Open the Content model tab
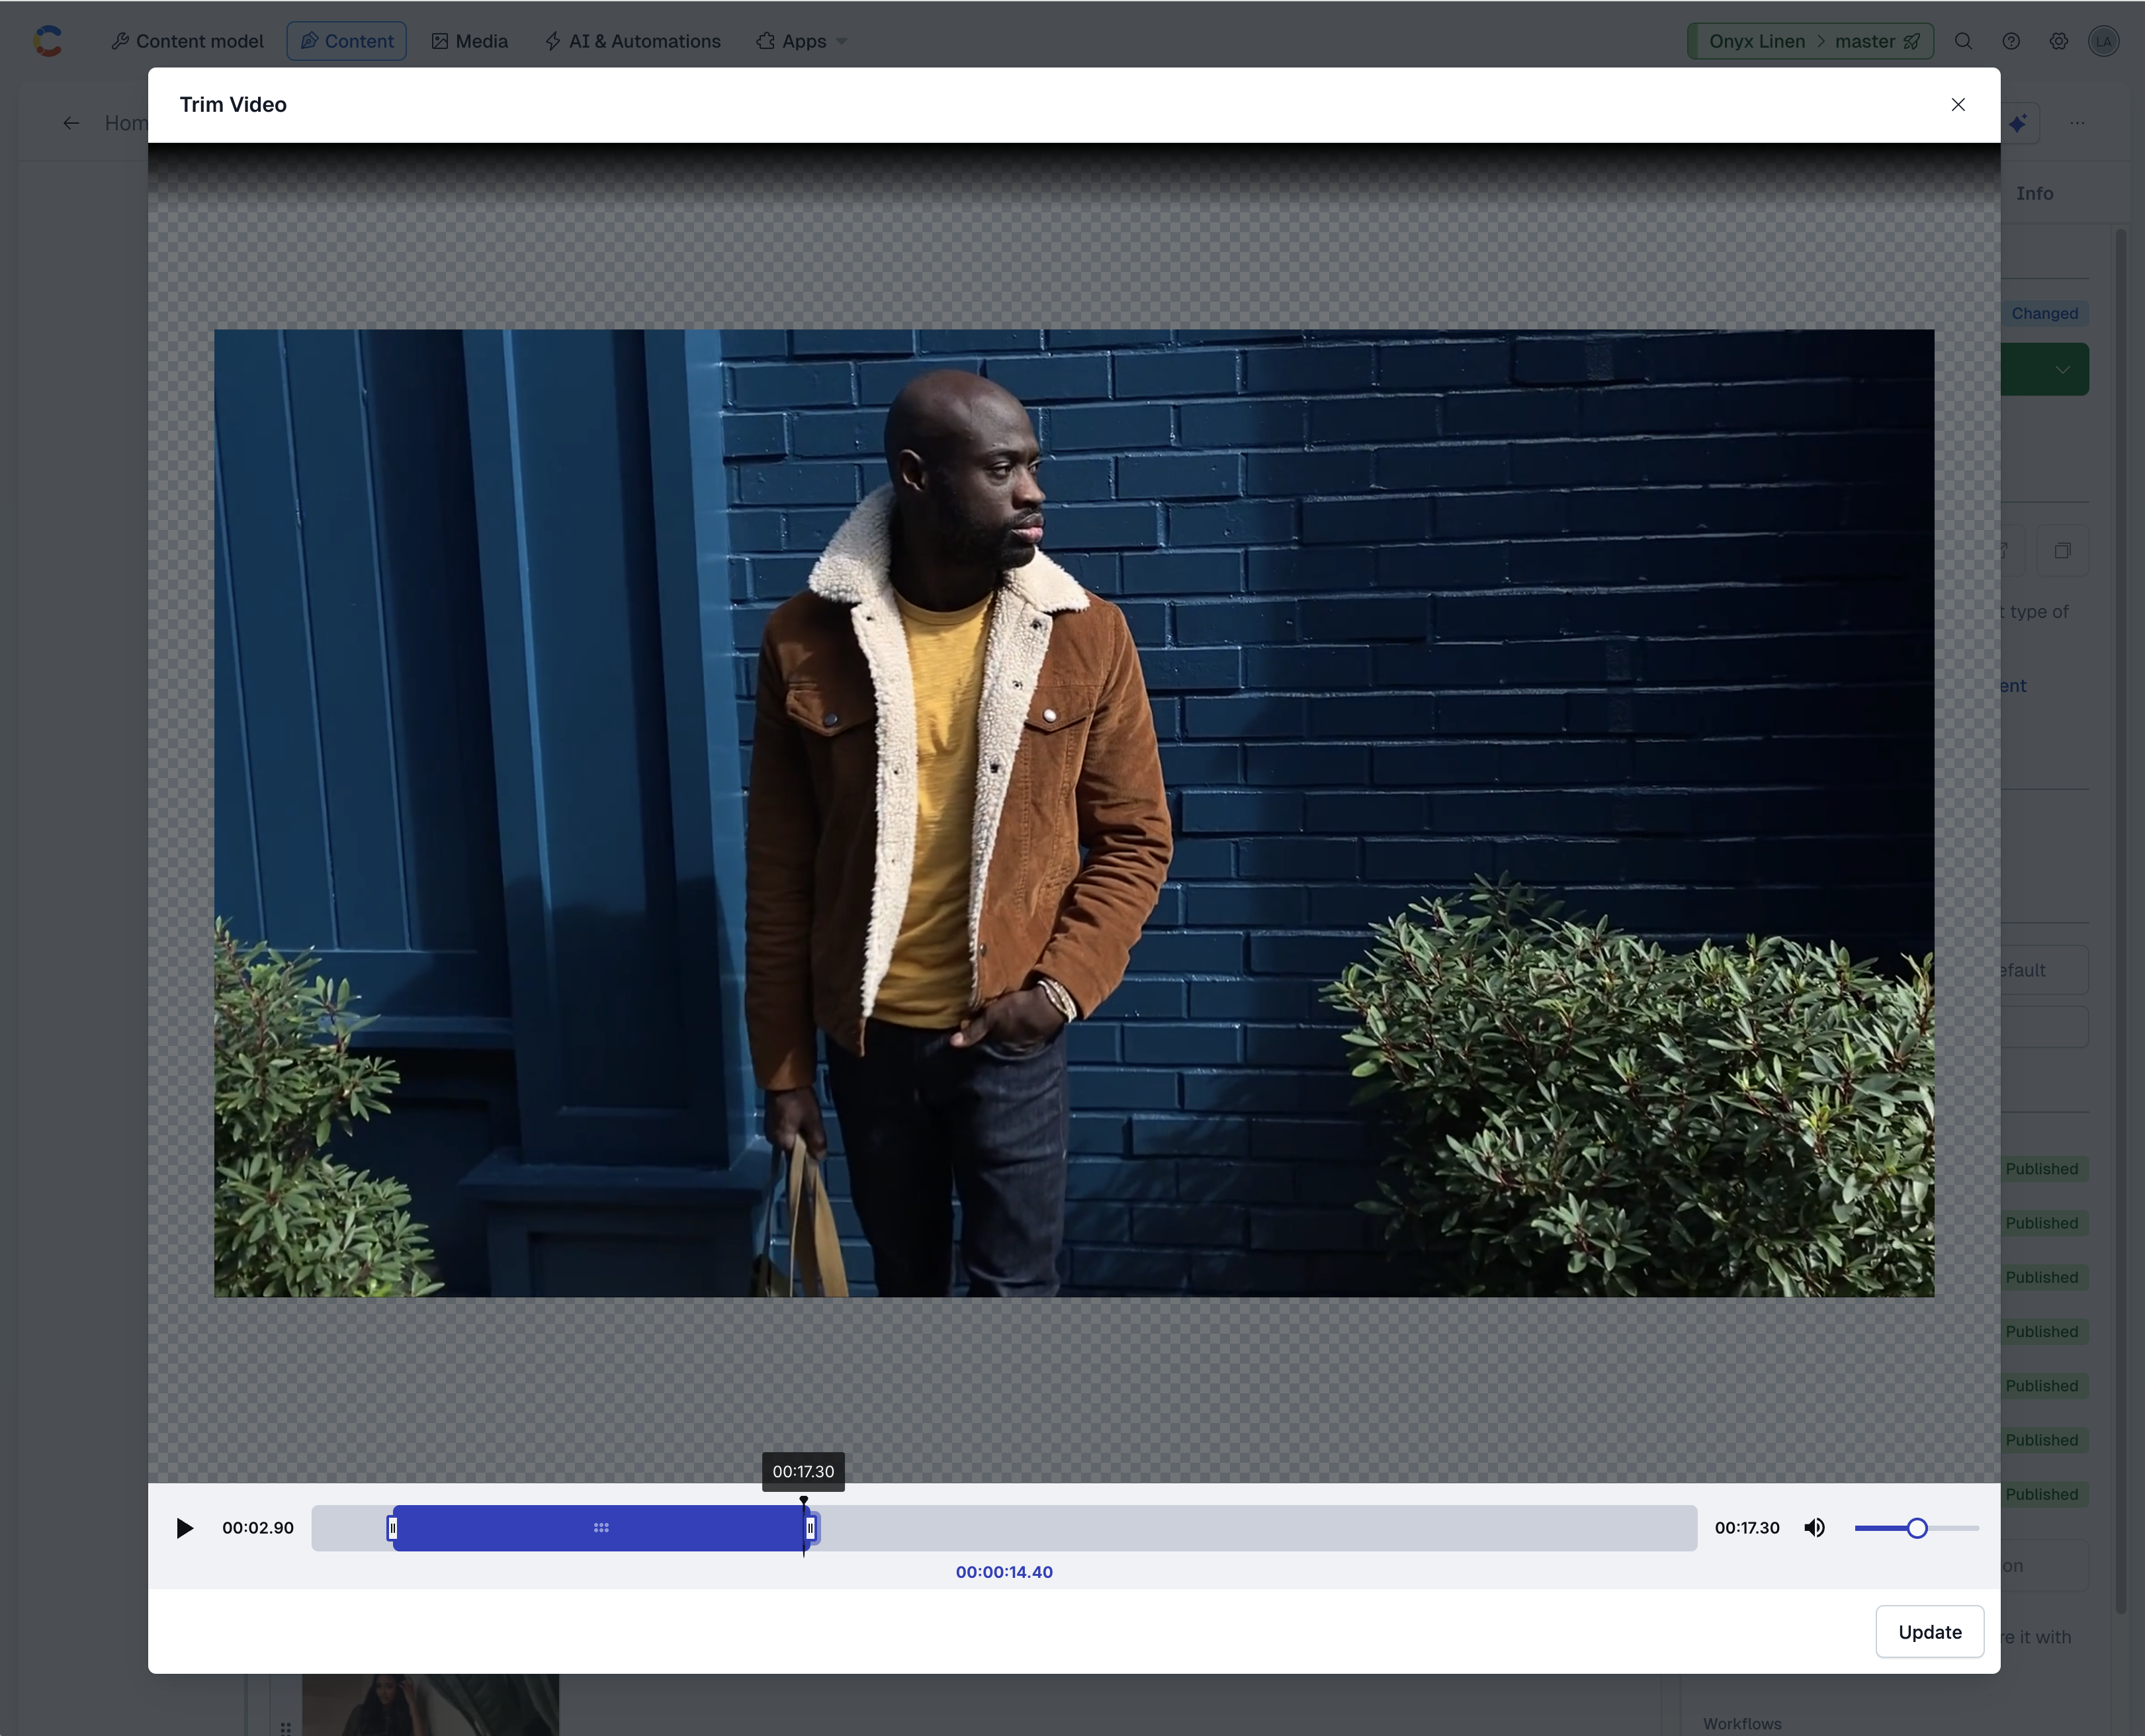 coord(187,41)
